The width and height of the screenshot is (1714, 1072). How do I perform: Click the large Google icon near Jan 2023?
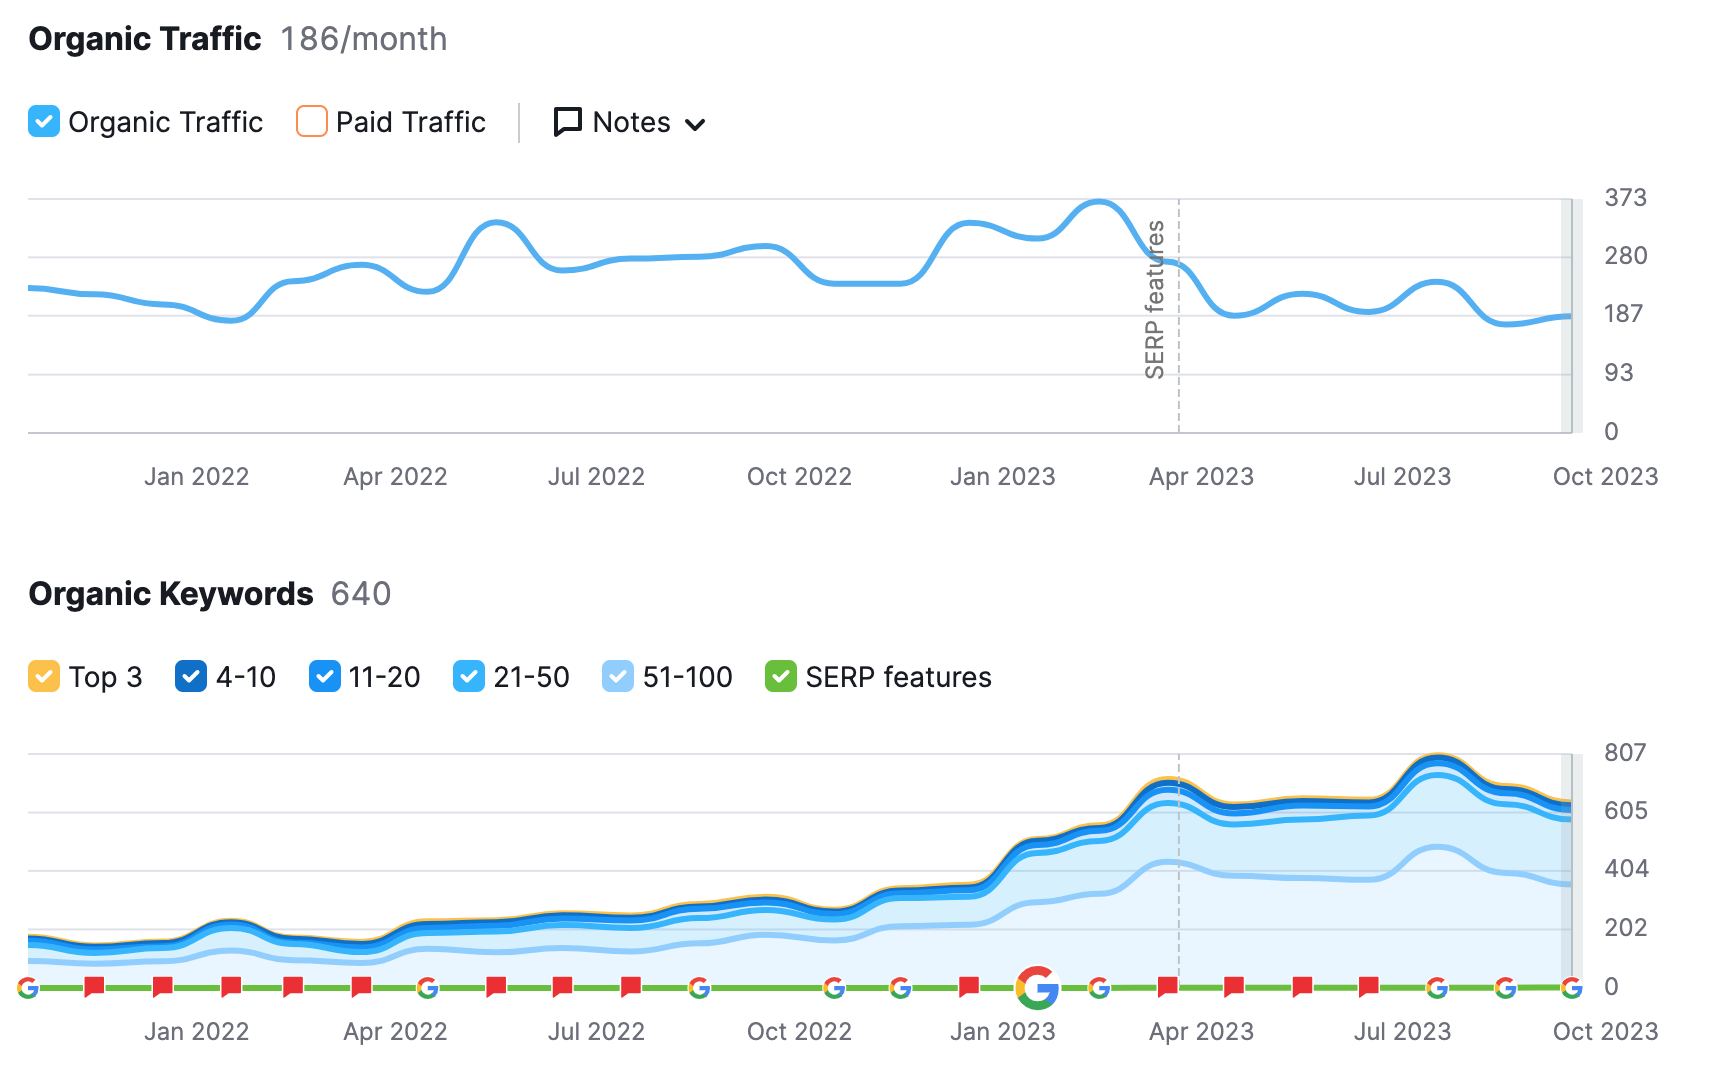point(1037,988)
